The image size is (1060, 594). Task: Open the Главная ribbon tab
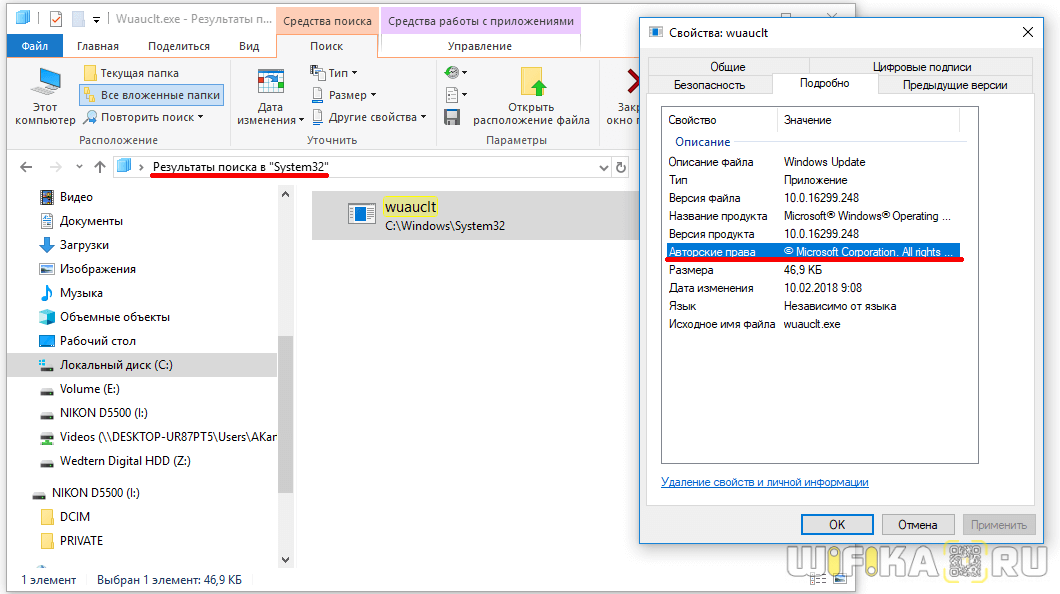98,46
